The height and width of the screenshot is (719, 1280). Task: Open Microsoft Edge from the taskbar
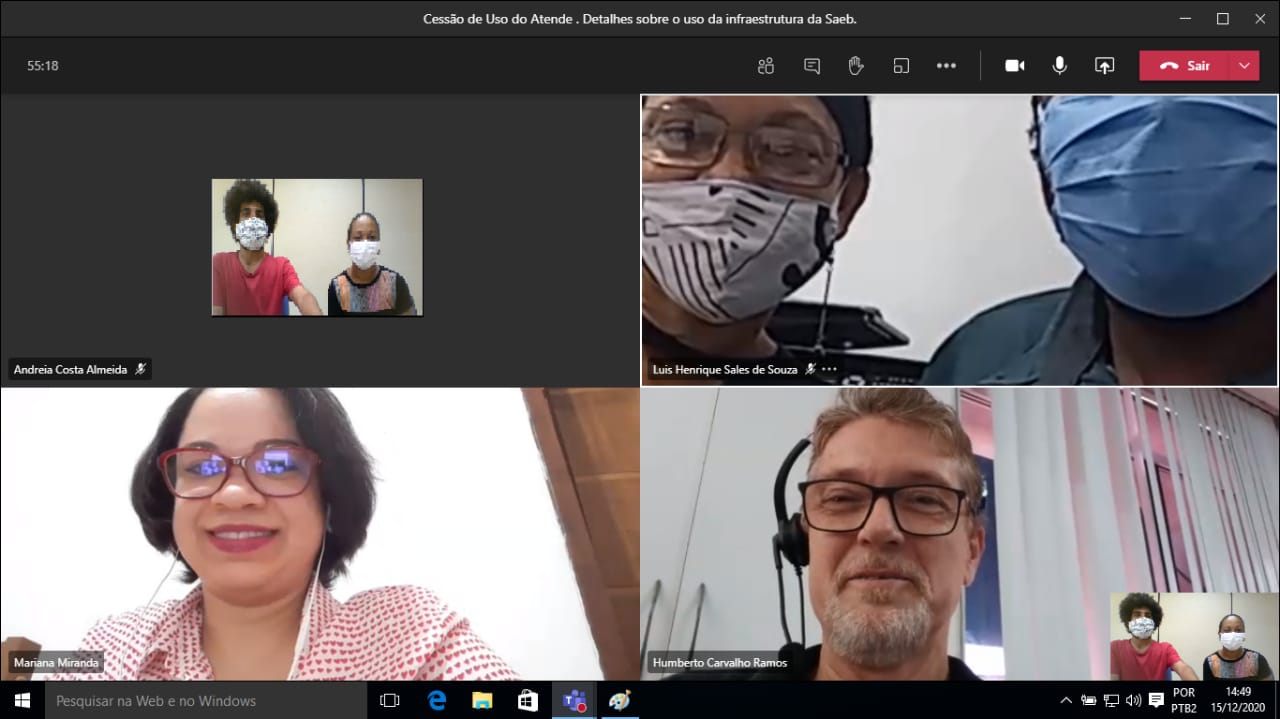[437, 700]
